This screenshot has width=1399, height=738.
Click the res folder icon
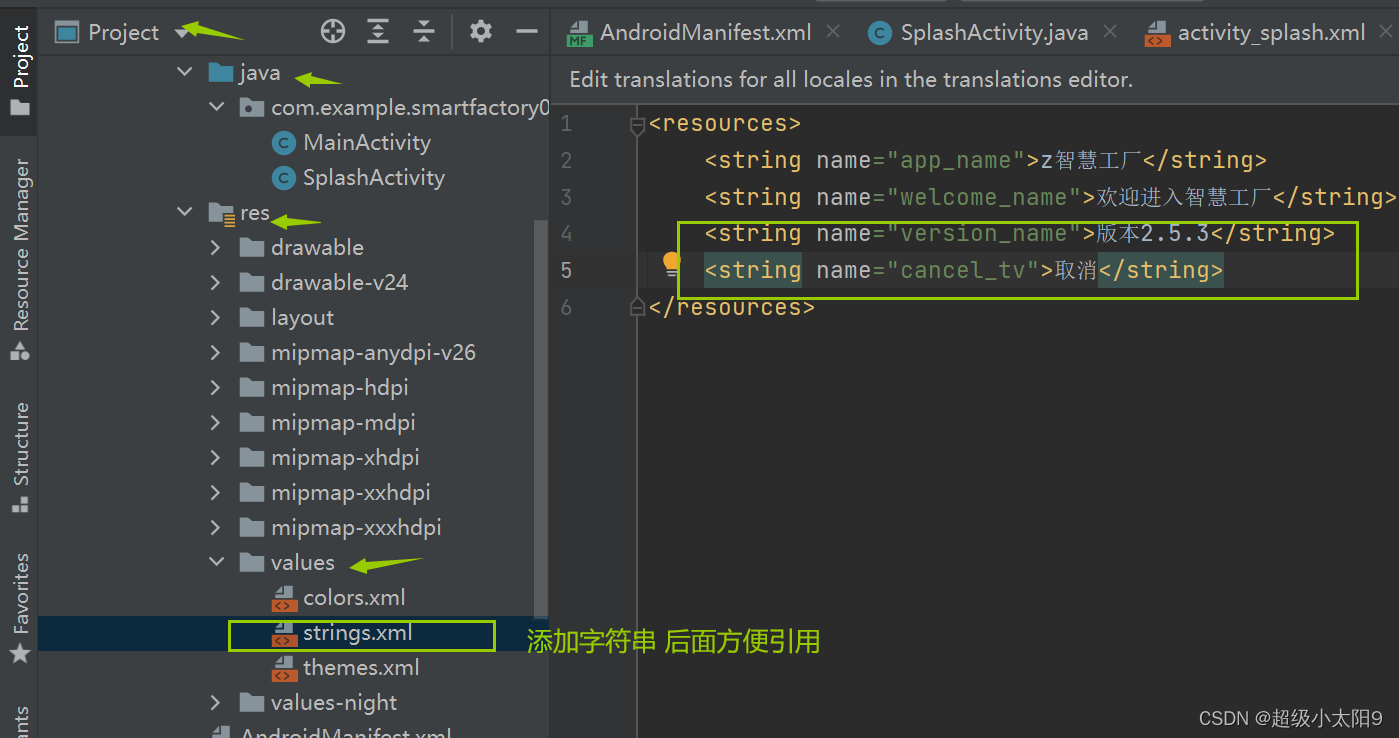(221, 212)
